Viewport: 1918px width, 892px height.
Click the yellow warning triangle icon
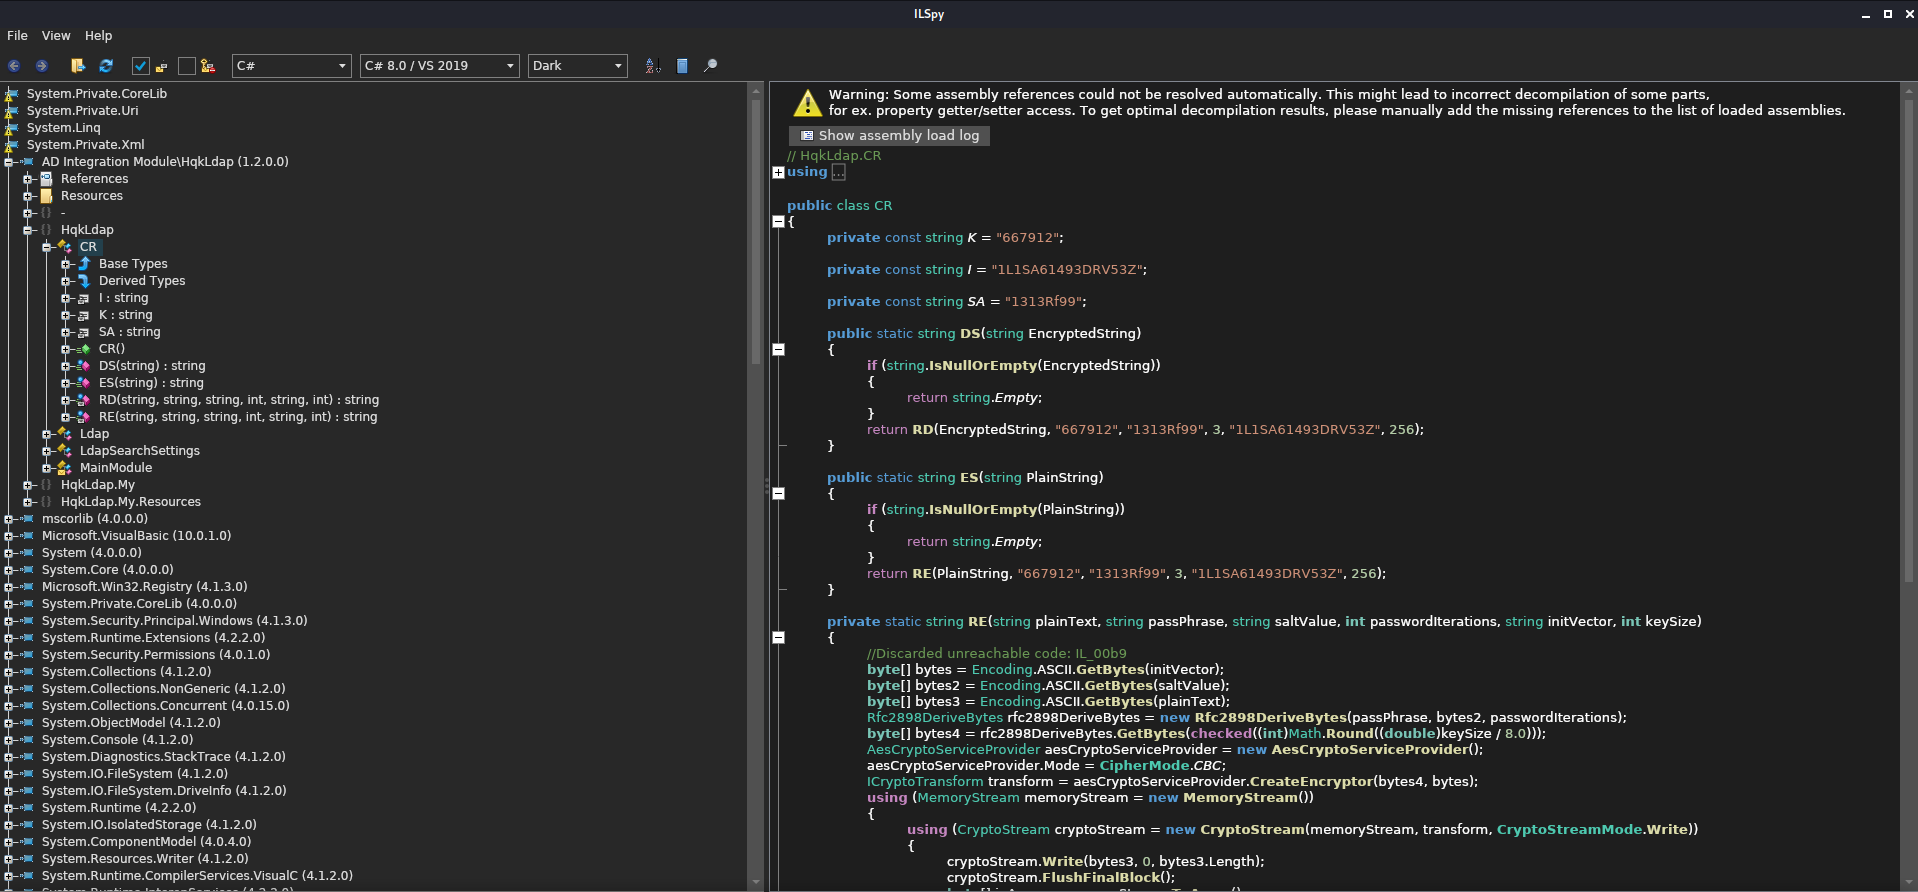click(807, 103)
